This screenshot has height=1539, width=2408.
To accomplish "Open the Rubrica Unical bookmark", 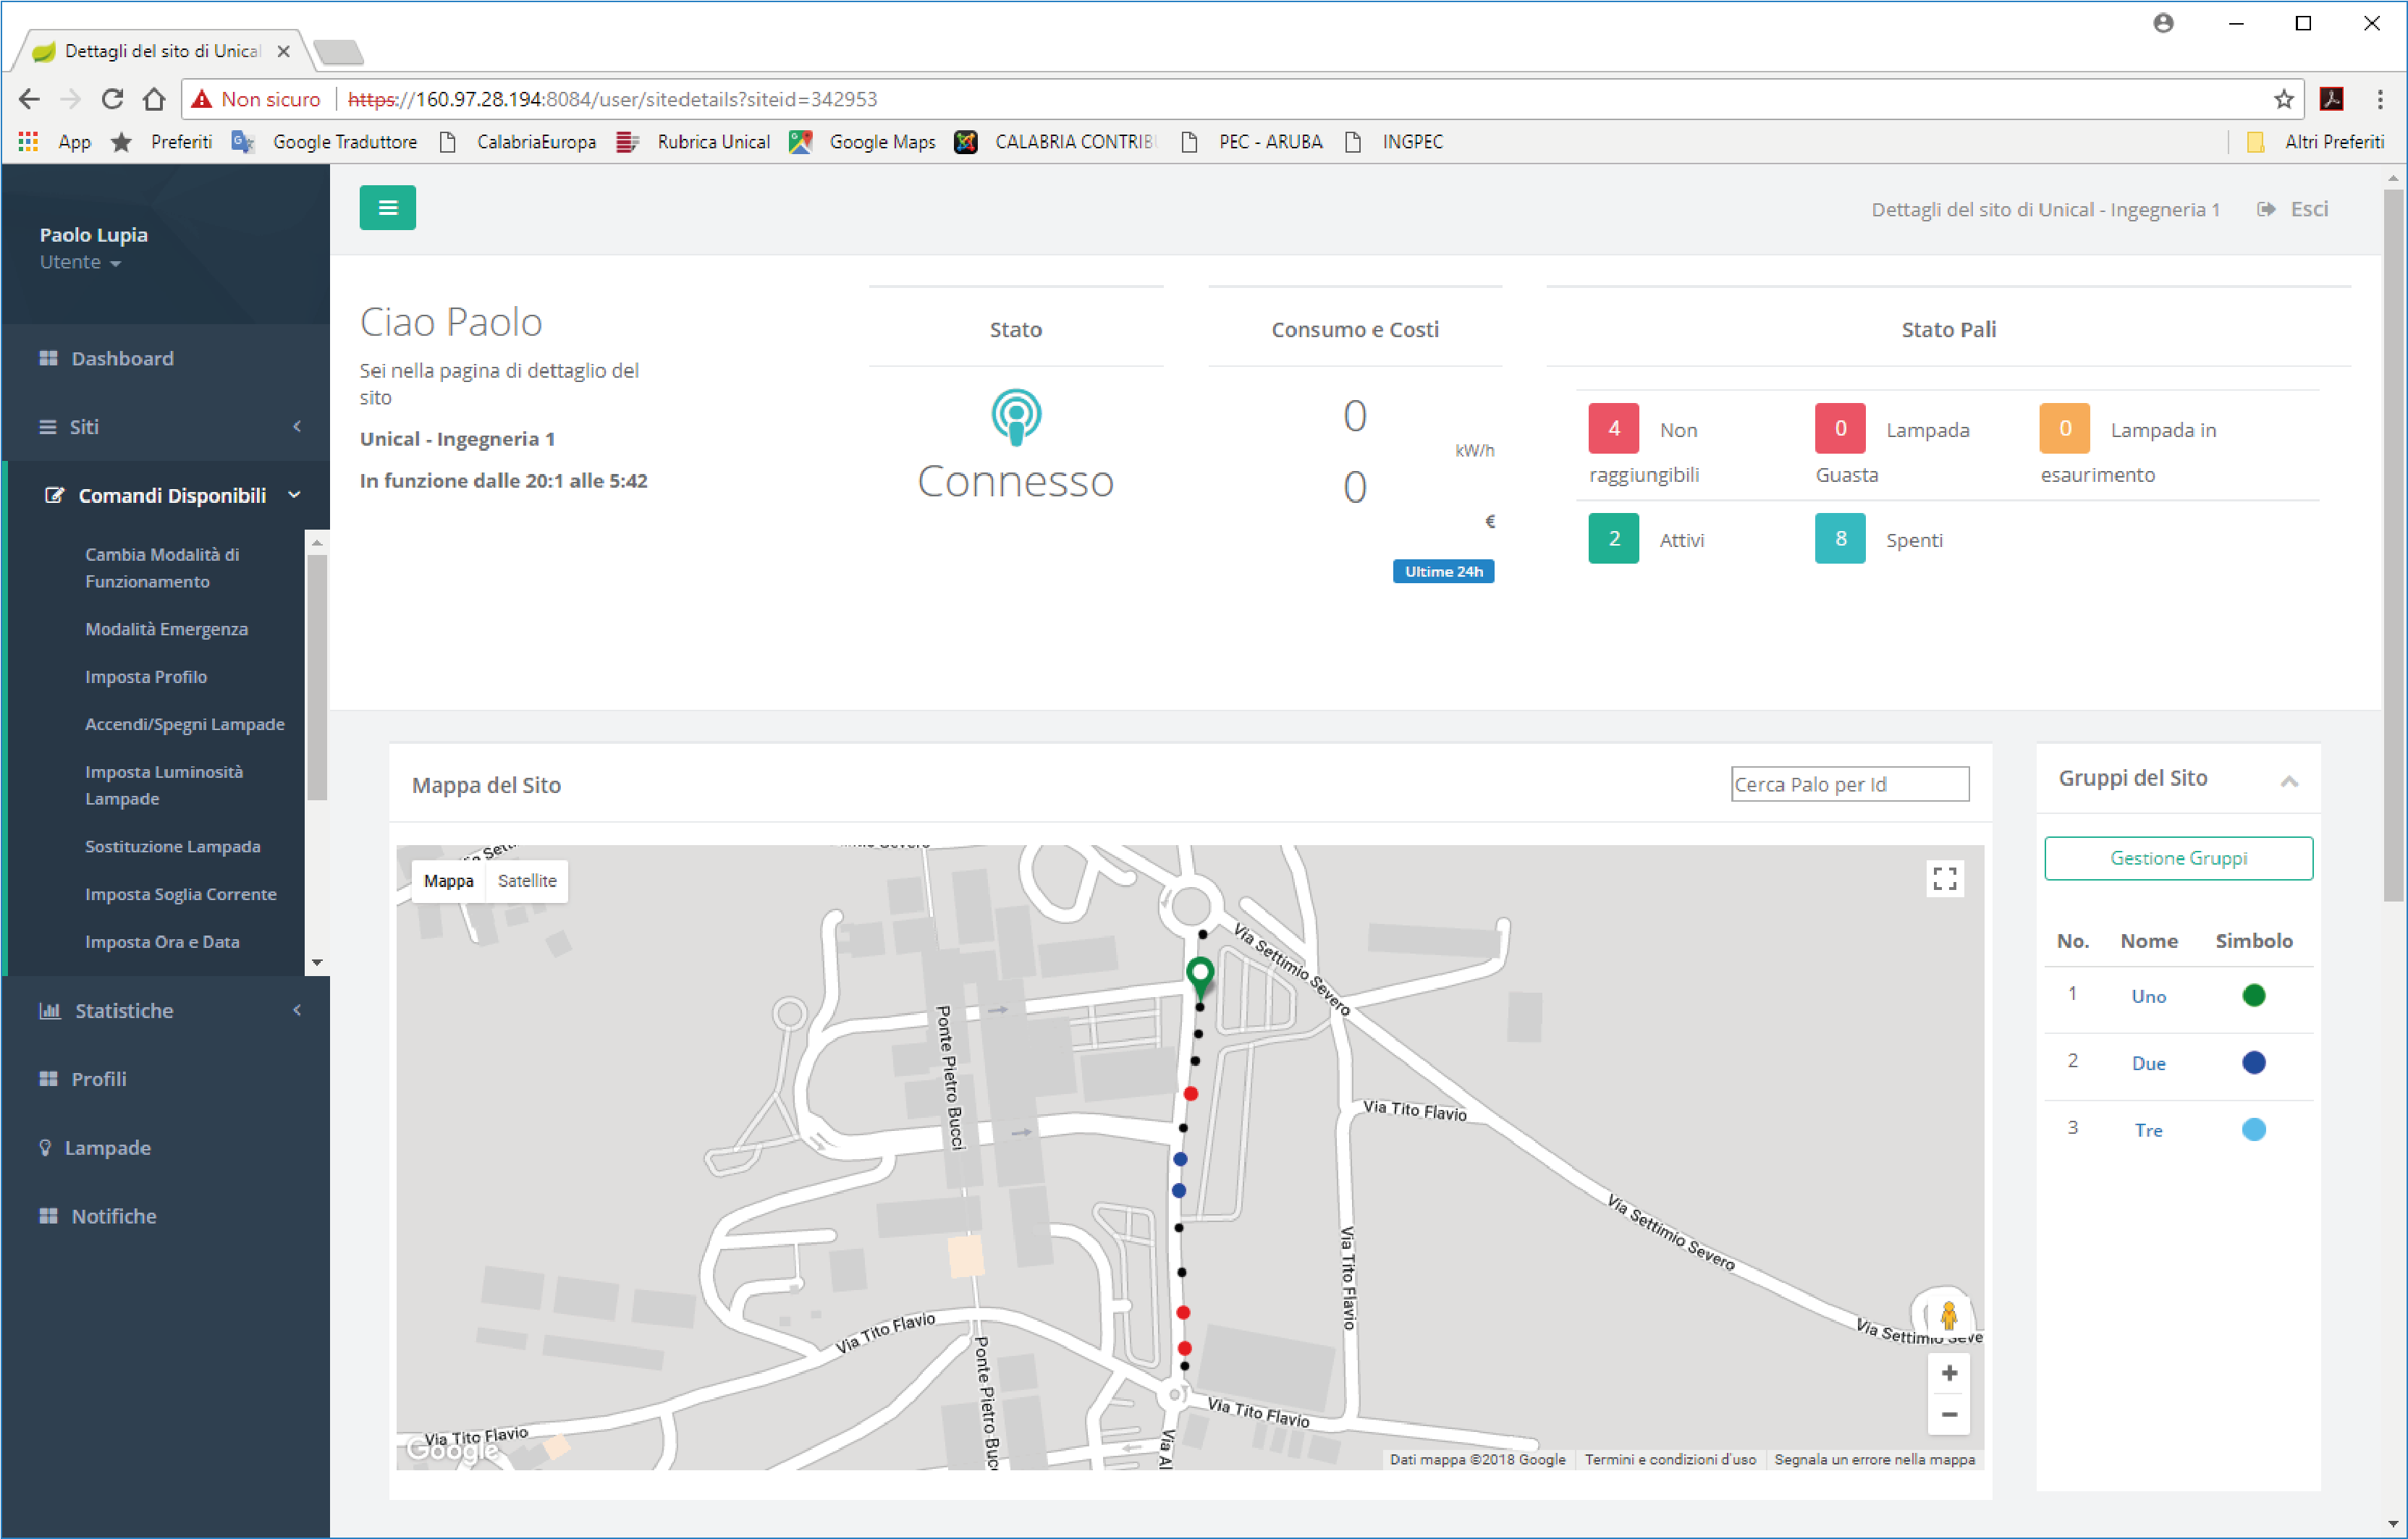I will pos(693,142).
